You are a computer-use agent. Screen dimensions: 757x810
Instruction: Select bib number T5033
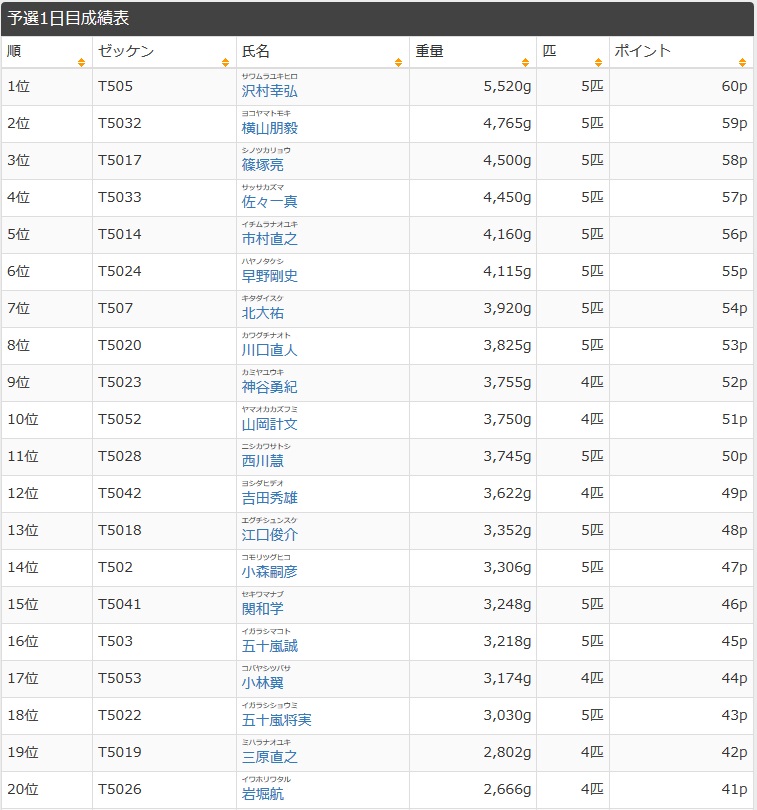point(119,197)
